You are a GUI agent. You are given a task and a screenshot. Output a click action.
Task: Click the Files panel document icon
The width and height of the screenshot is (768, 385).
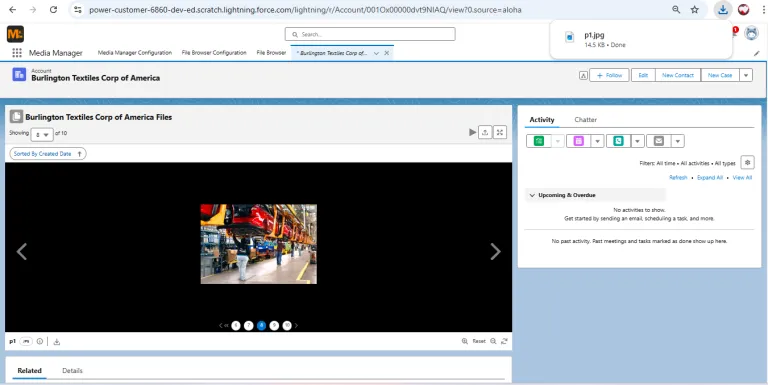[x=16, y=117]
